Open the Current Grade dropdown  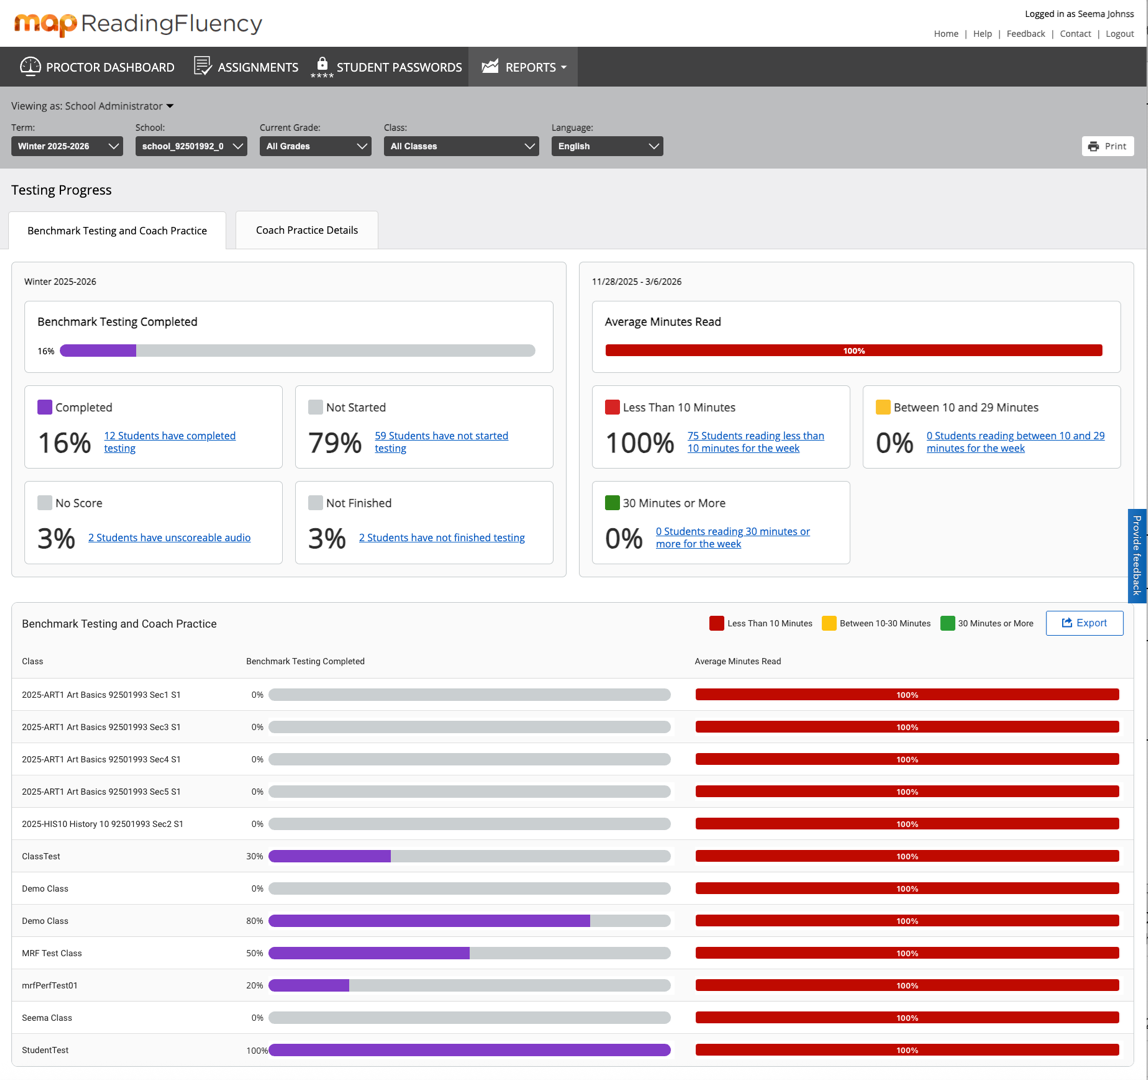[315, 146]
